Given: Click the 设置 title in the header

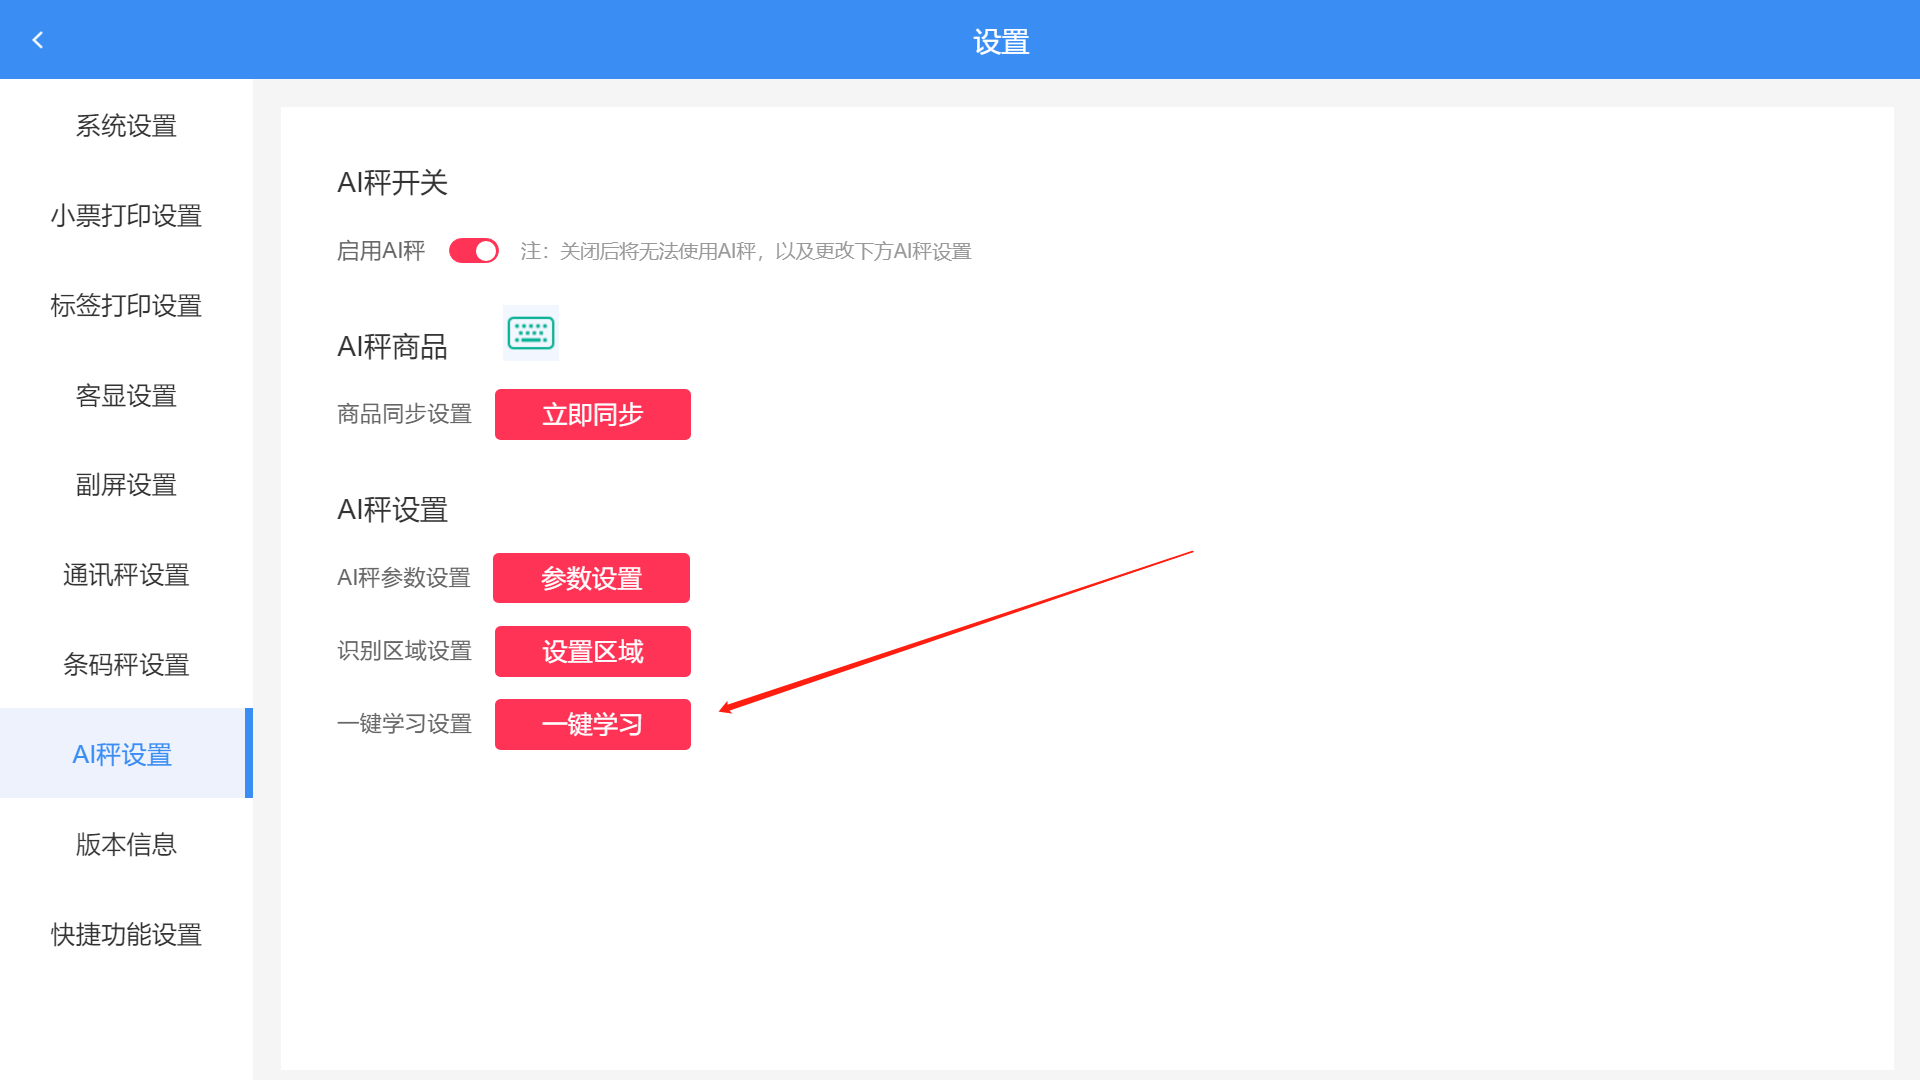Looking at the screenshot, I should 1001,42.
